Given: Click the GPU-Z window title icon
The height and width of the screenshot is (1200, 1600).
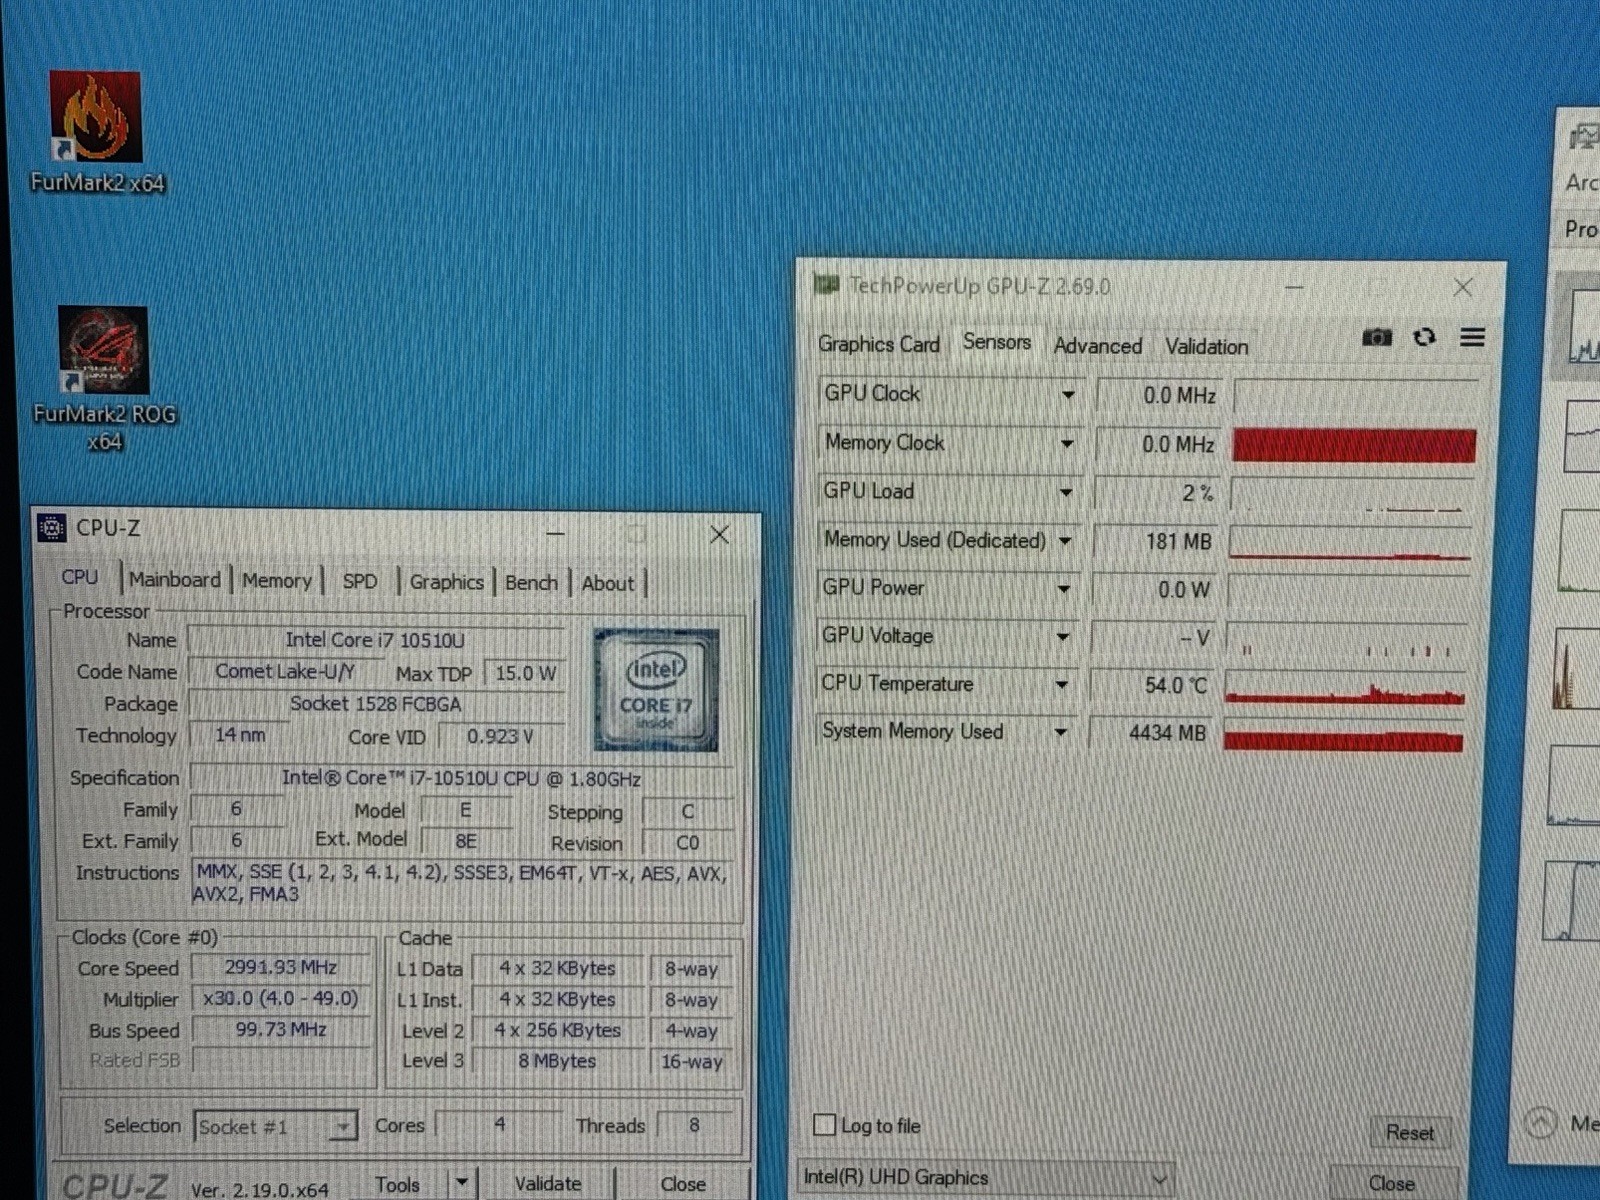Looking at the screenshot, I should coord(826,286).
